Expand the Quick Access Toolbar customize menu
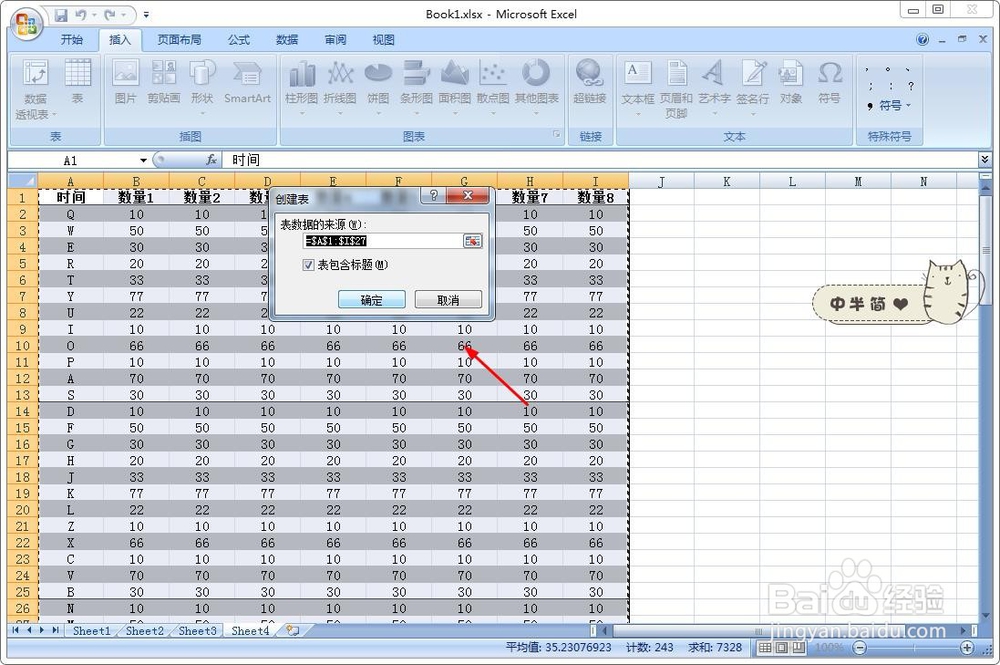Viewport: 1000px width, 665px height. (x=145, y=14)
